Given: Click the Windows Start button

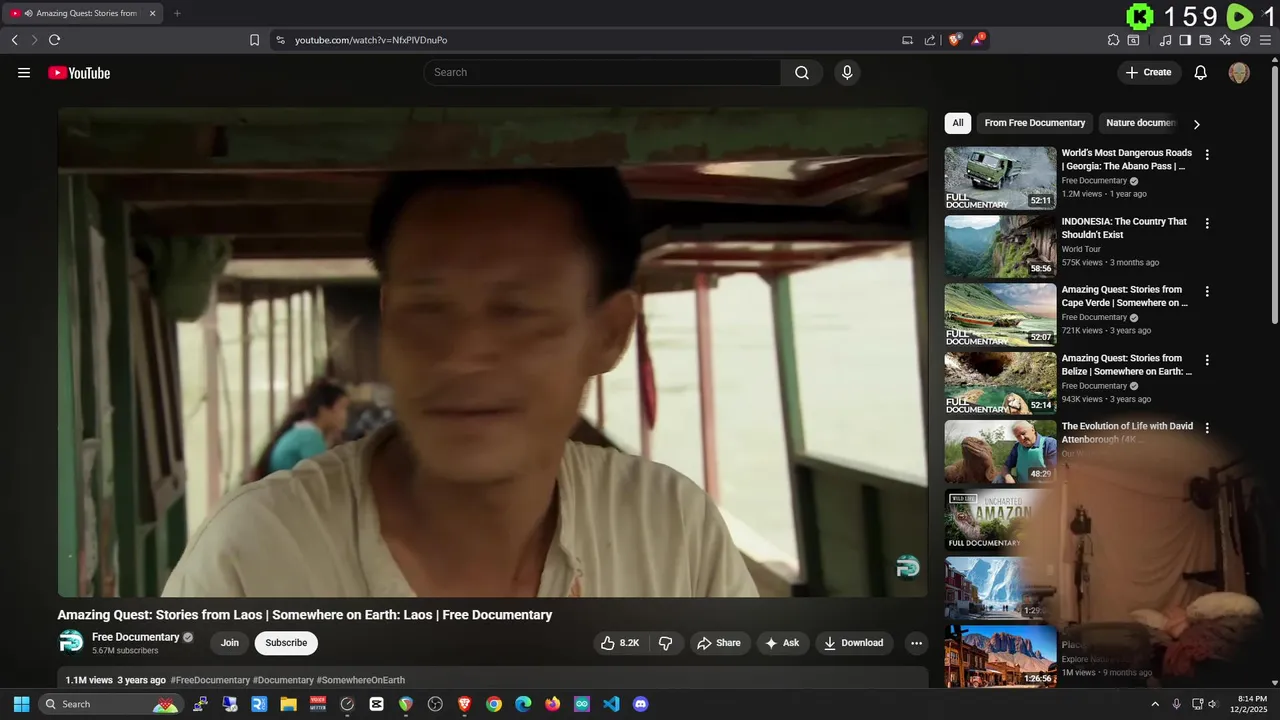Looking at the screenshot, I should [21, 704].
